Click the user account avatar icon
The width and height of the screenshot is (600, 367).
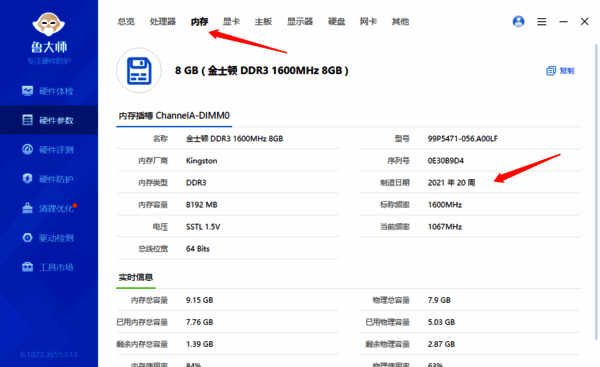[518, 21]
